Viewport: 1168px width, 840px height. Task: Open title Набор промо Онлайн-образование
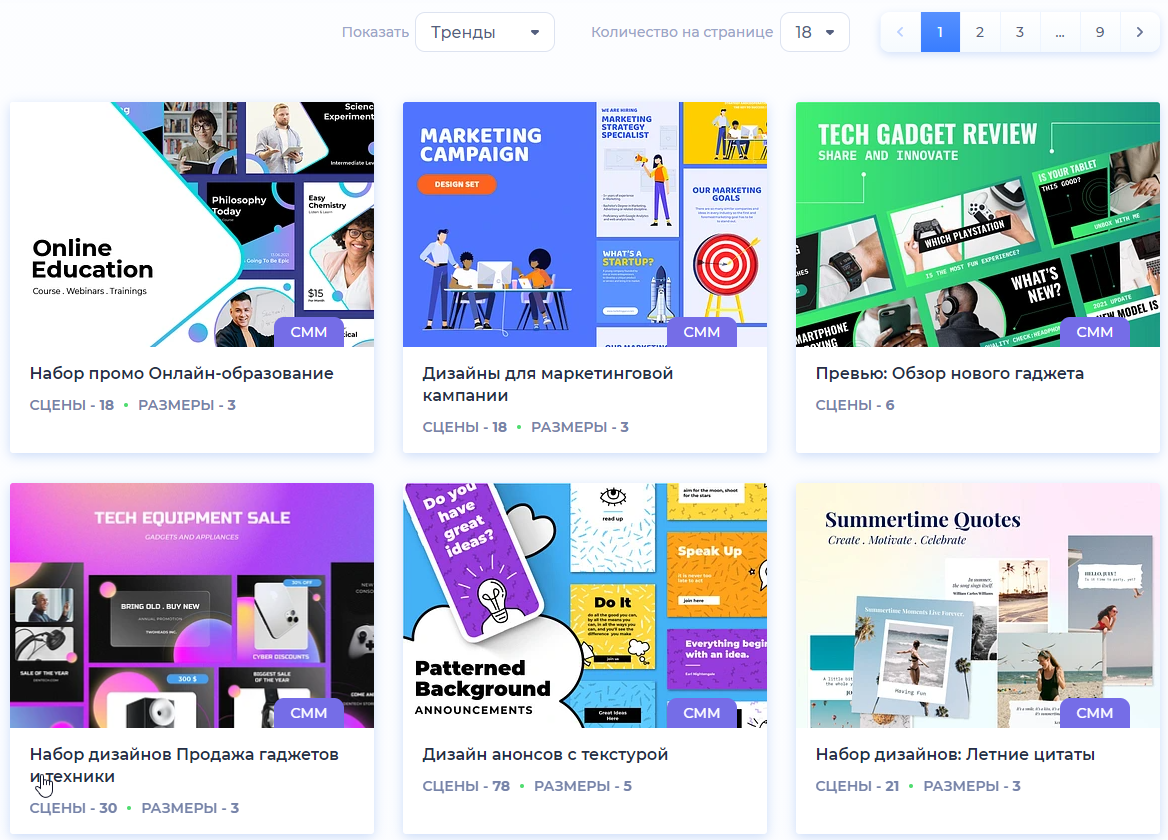182,373
